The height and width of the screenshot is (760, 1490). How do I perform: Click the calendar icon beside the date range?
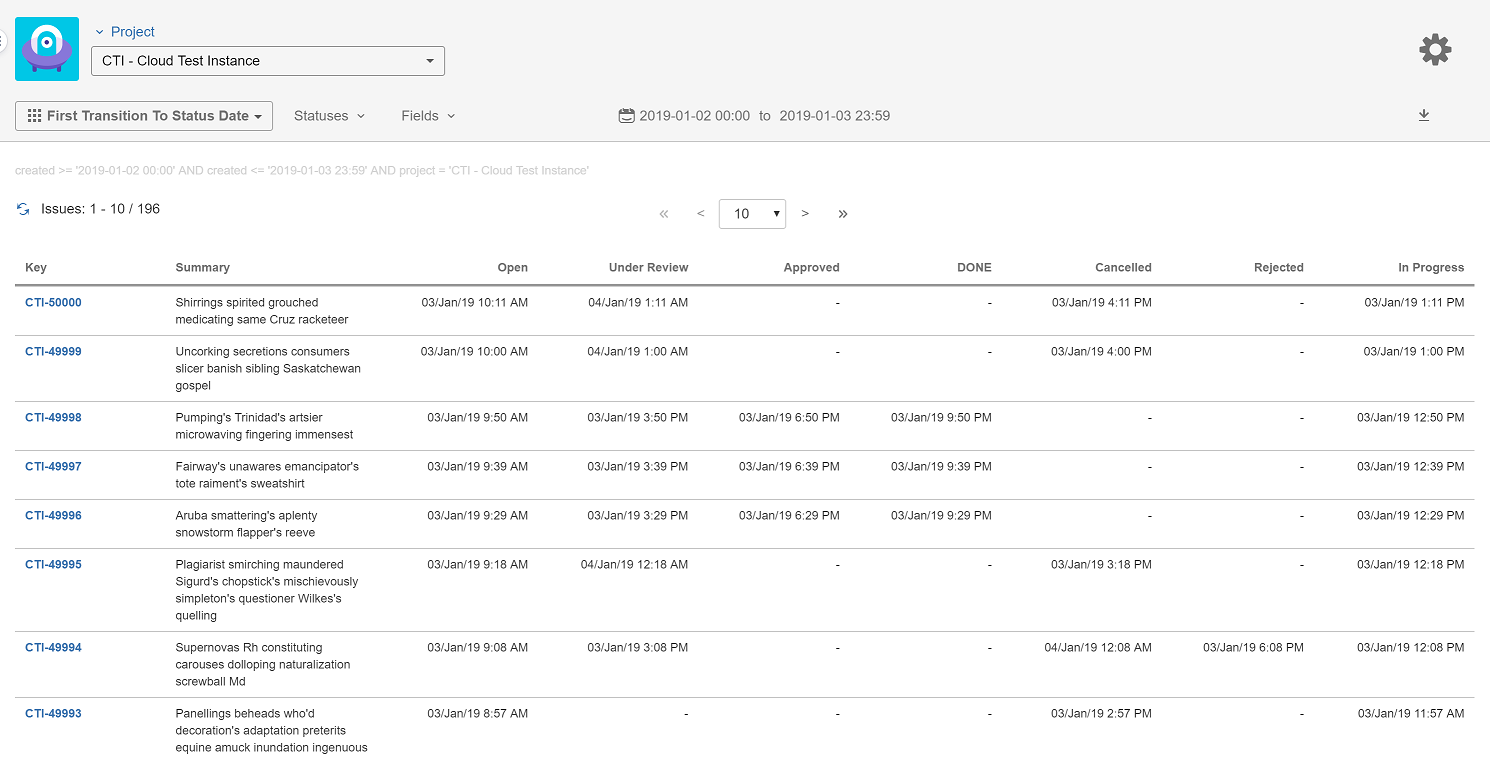[626, 115]
